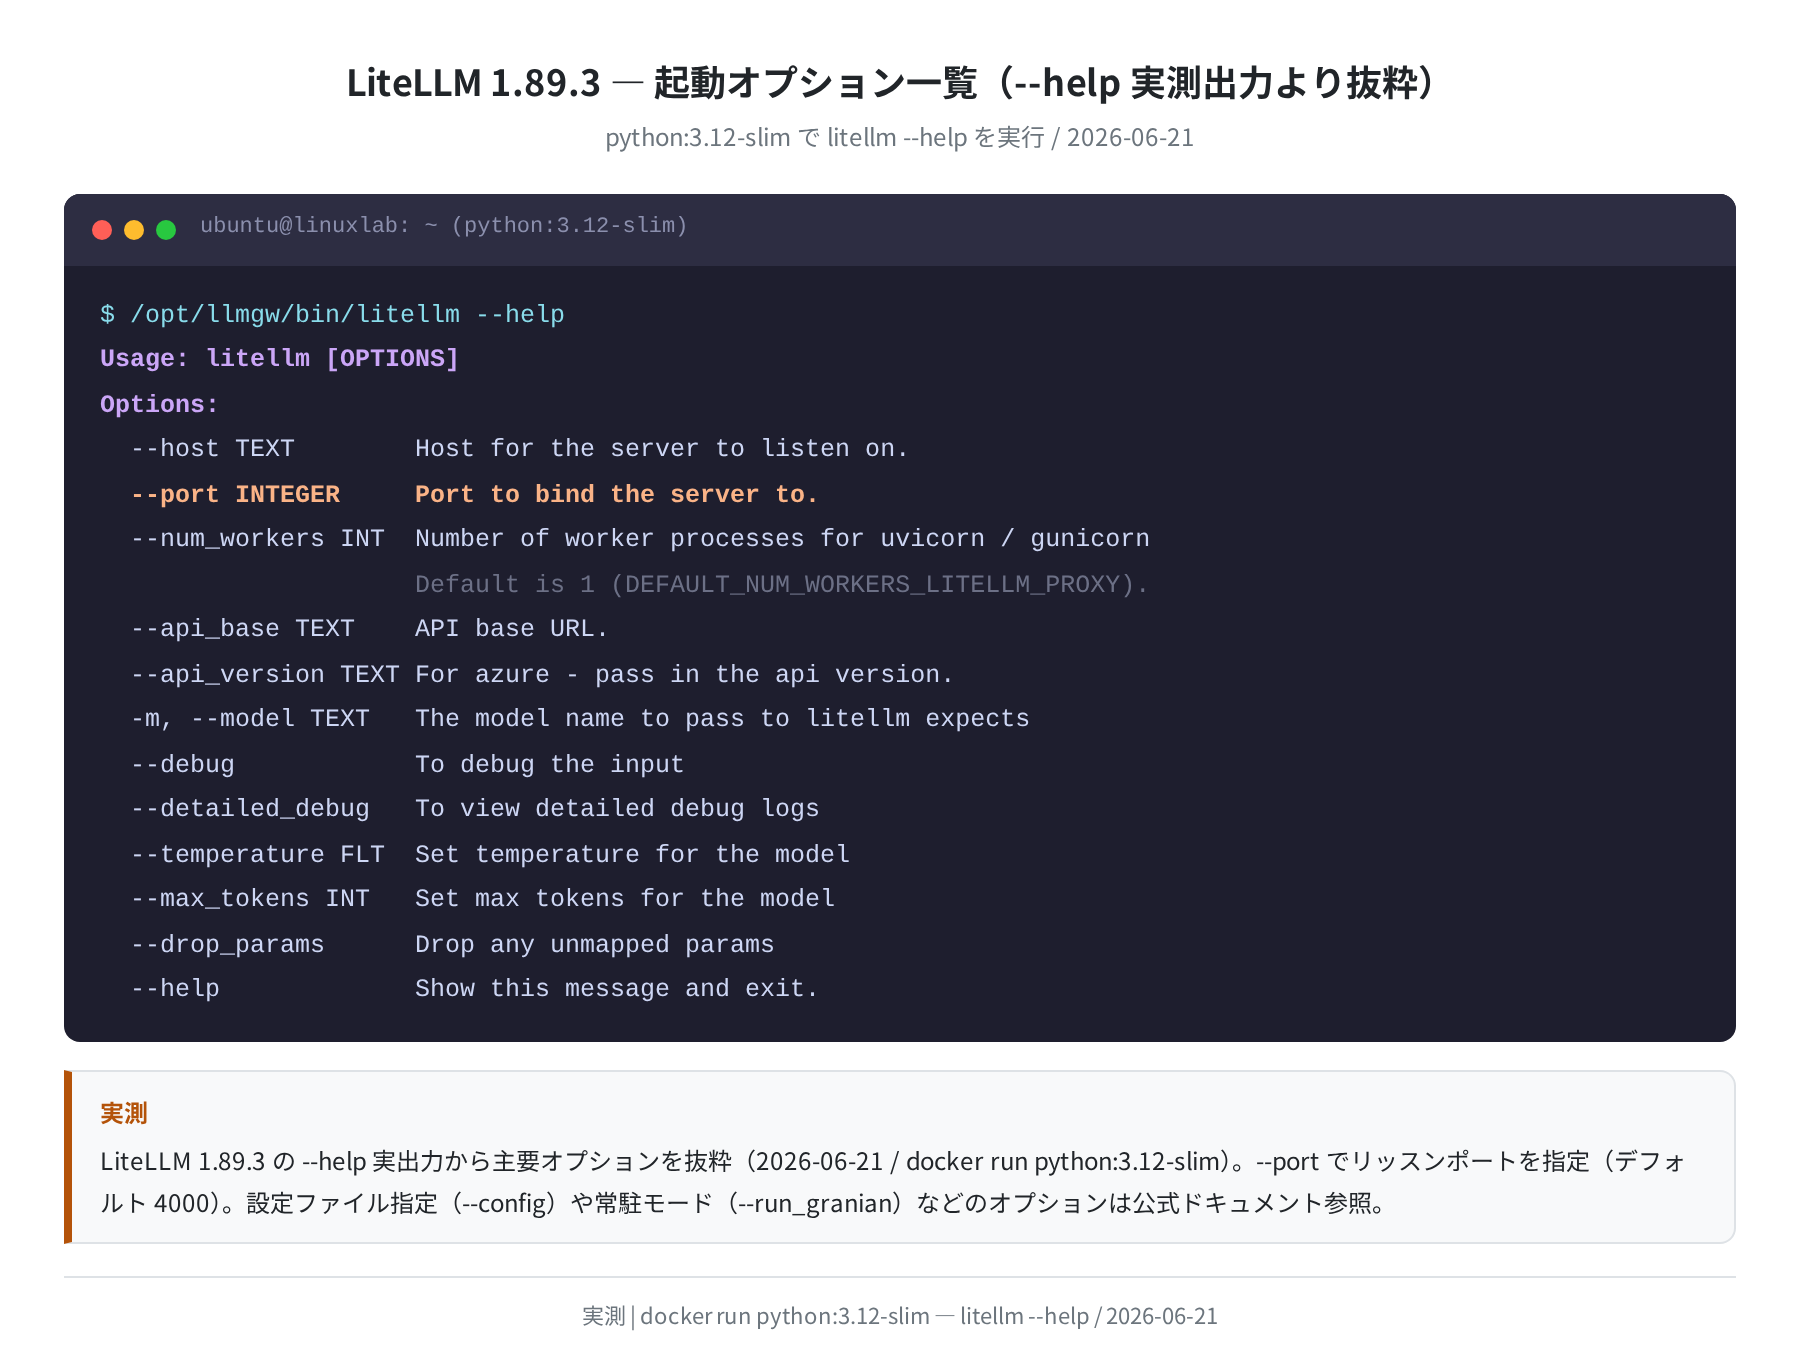The image size is (1800, 1372).
Task: Click the Usage: litellm [OPTIONS] line
Action: pos(279,359)
